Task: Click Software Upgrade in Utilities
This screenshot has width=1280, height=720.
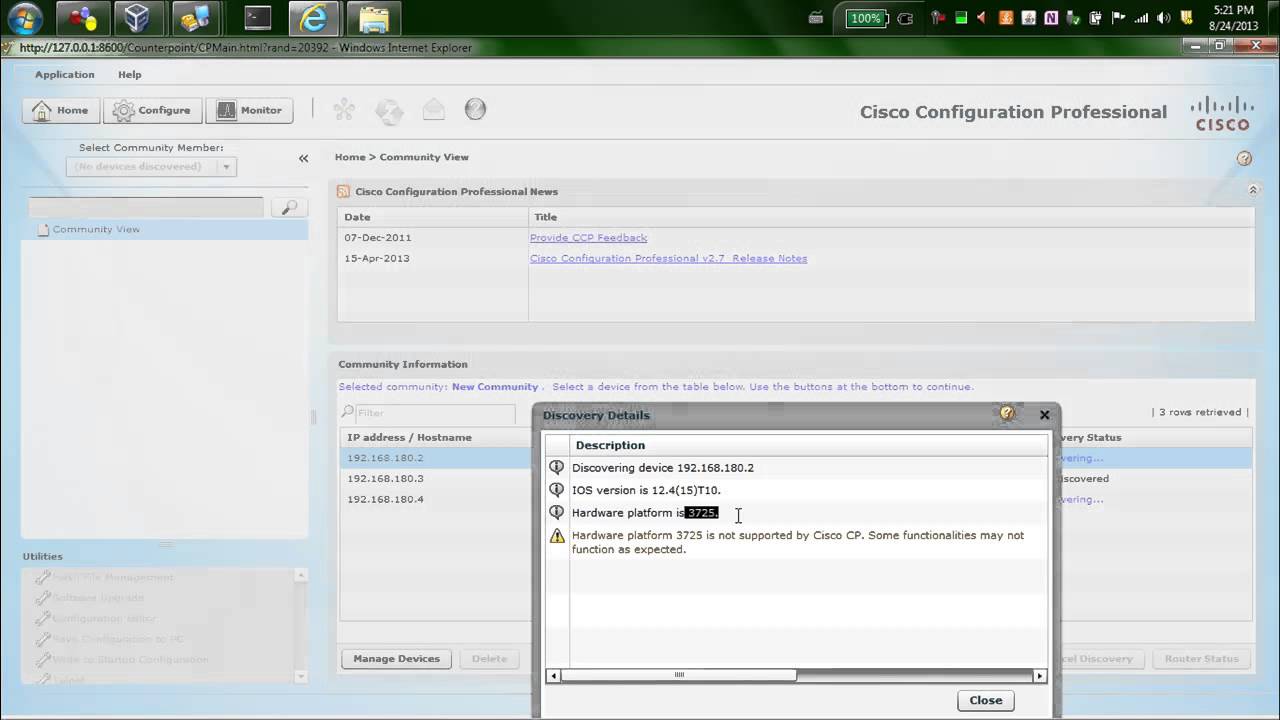Action: [98, 598]
